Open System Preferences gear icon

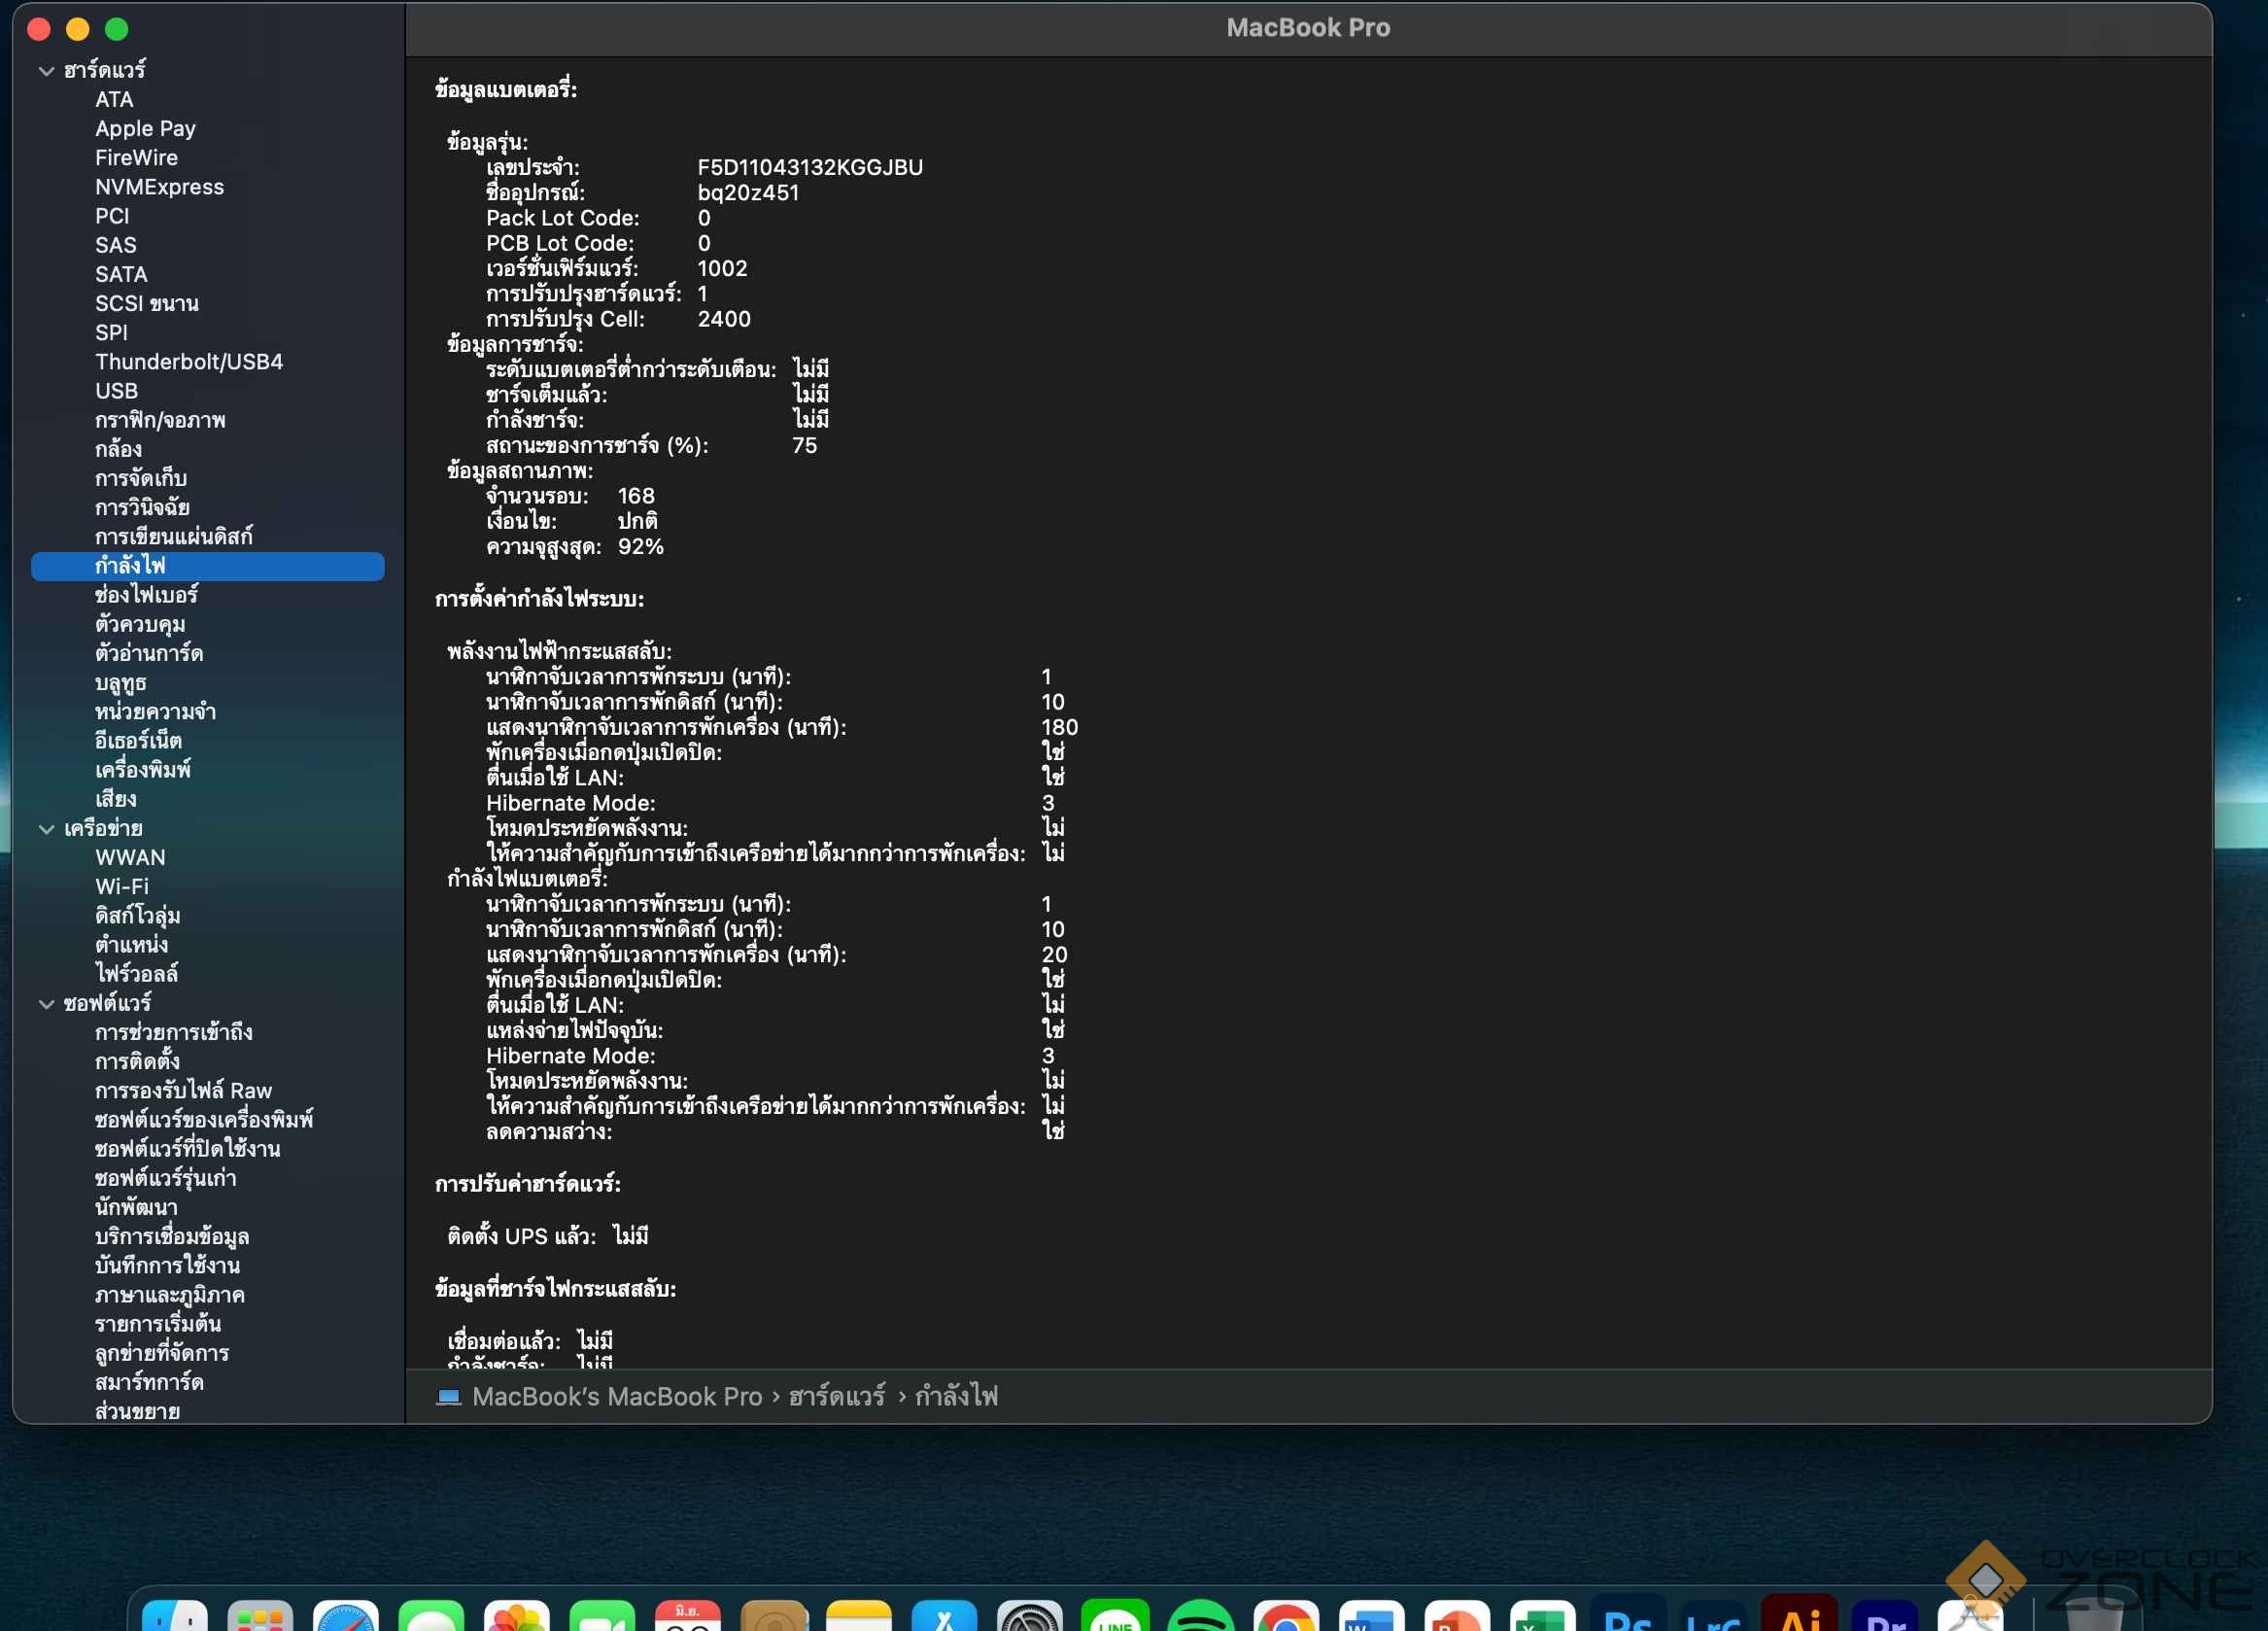1029,1617
